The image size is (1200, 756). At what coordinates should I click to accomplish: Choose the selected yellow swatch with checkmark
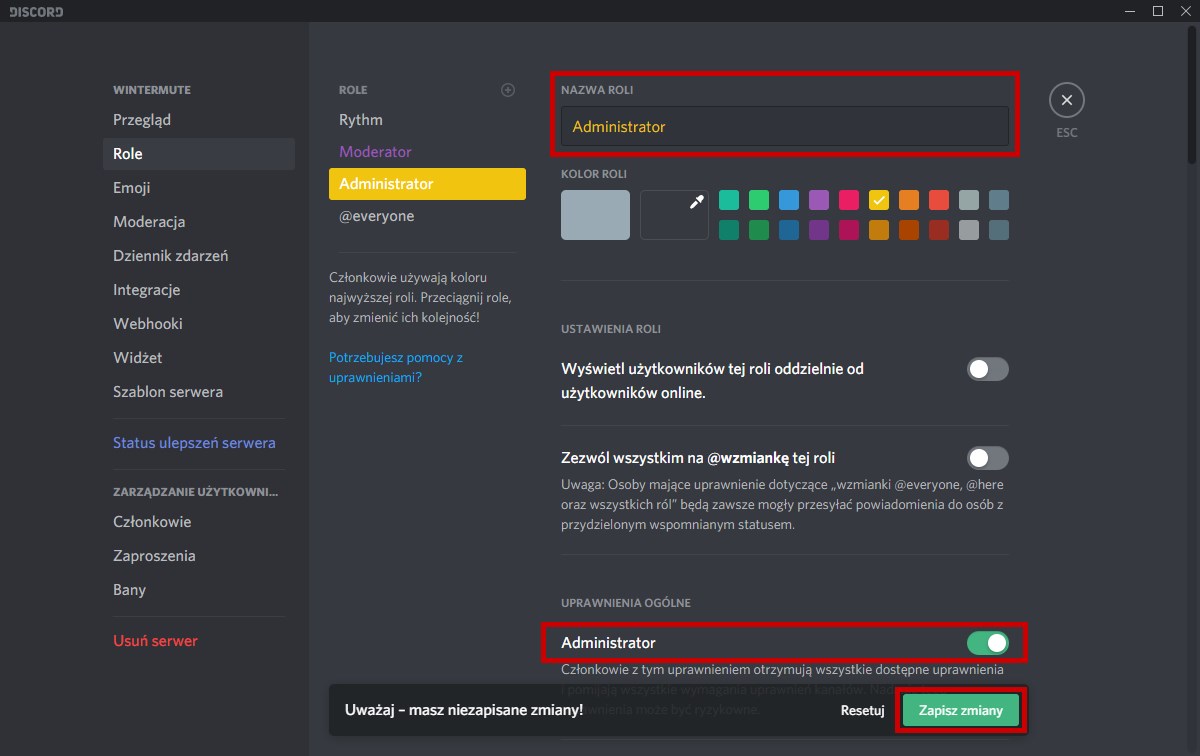point(879,200)
